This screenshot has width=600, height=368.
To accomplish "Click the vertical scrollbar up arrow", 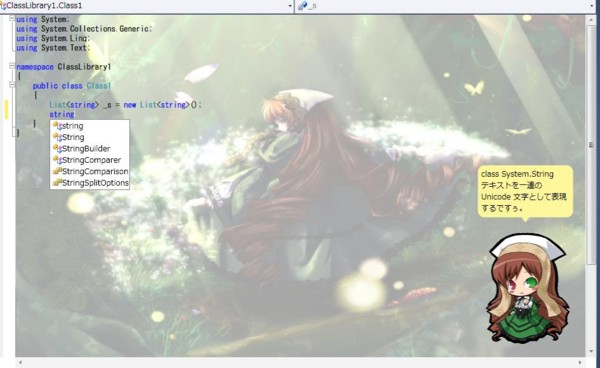I will pos(592,20).
